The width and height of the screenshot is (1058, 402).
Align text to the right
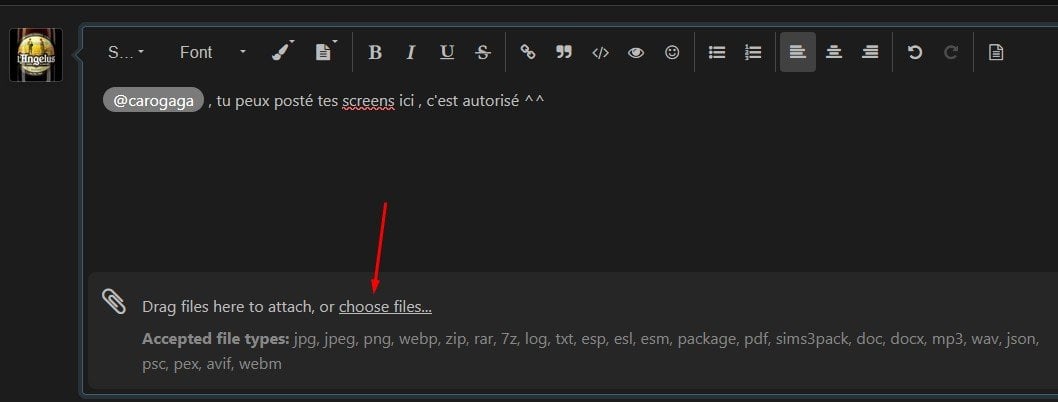click(x=870, y=52)
